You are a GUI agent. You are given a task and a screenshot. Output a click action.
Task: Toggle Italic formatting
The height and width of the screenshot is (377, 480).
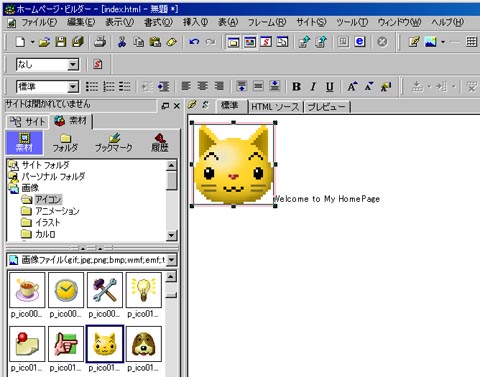(x=313, y=87)
